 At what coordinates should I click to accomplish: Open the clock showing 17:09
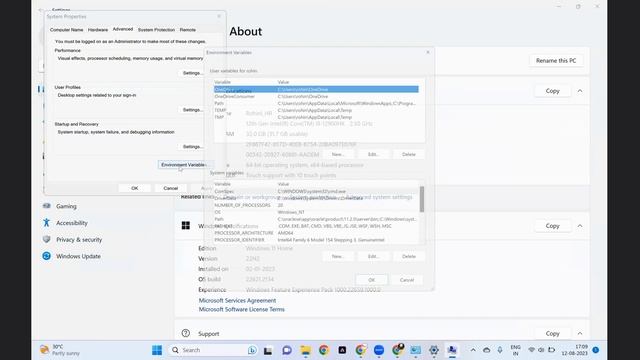click(x=575, y=350)
